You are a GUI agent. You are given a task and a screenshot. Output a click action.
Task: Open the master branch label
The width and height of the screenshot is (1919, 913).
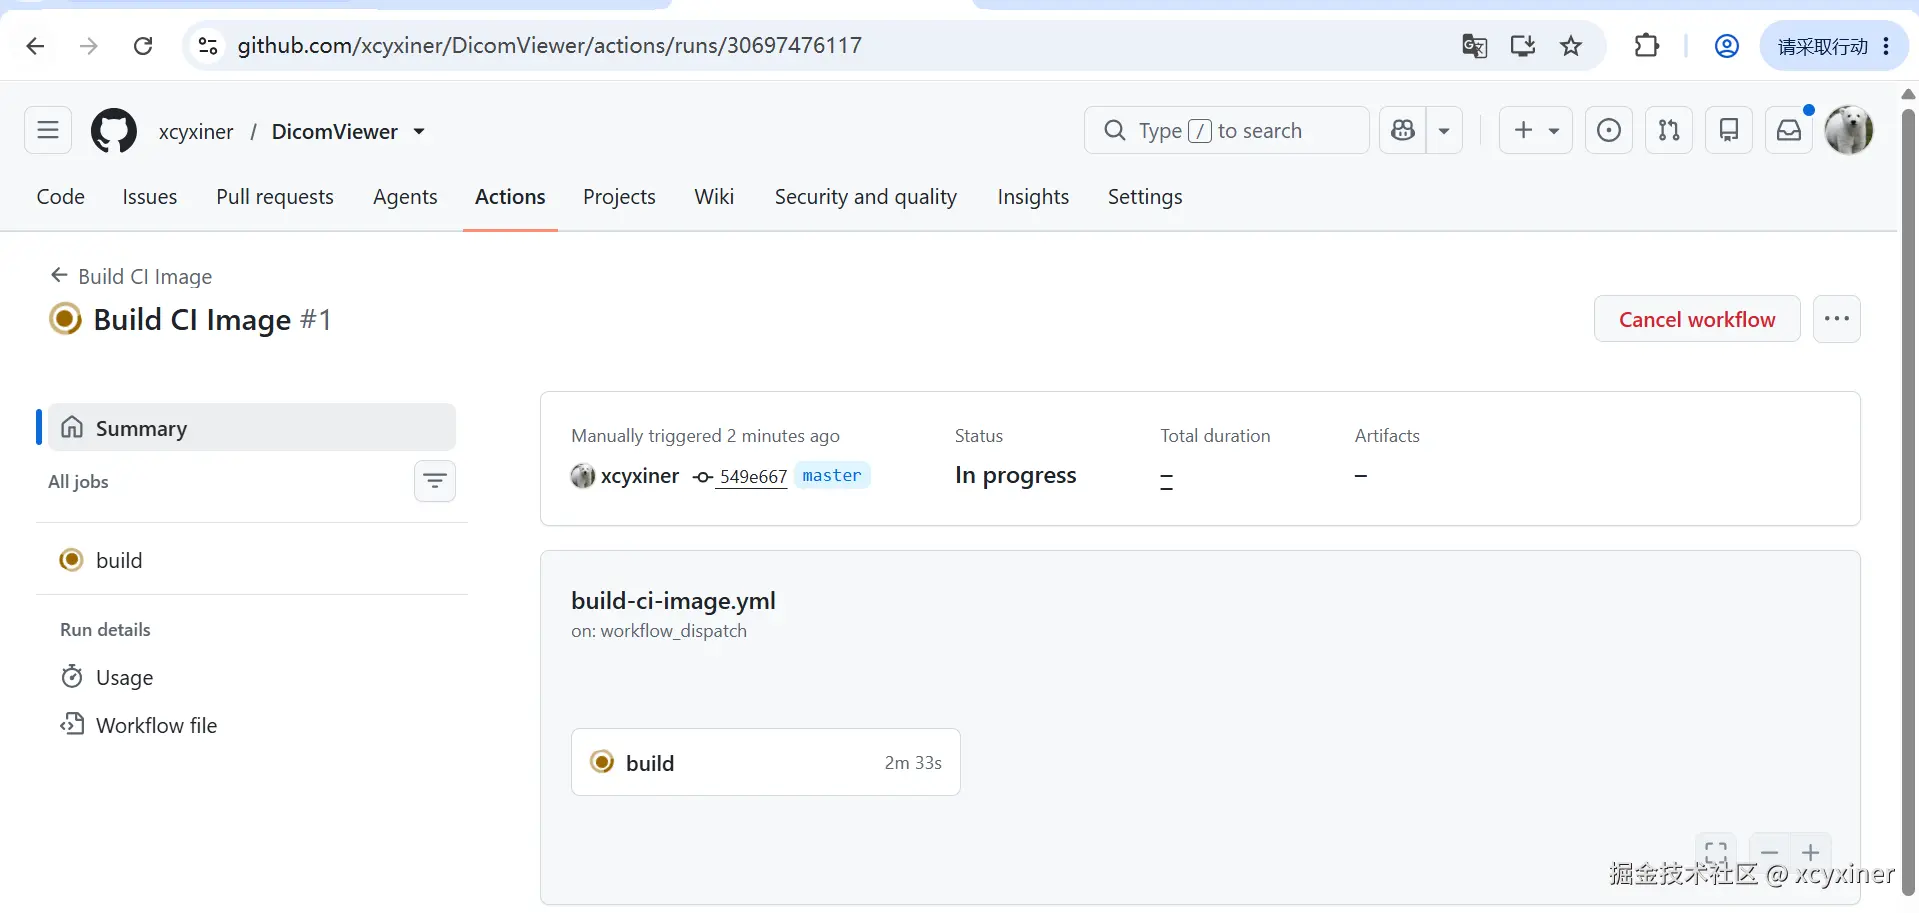click(832, 476)
